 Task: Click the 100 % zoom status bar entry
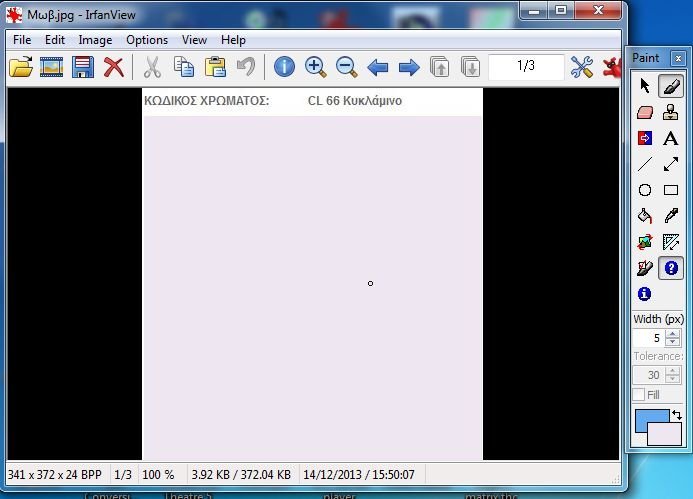pos(158,475)
